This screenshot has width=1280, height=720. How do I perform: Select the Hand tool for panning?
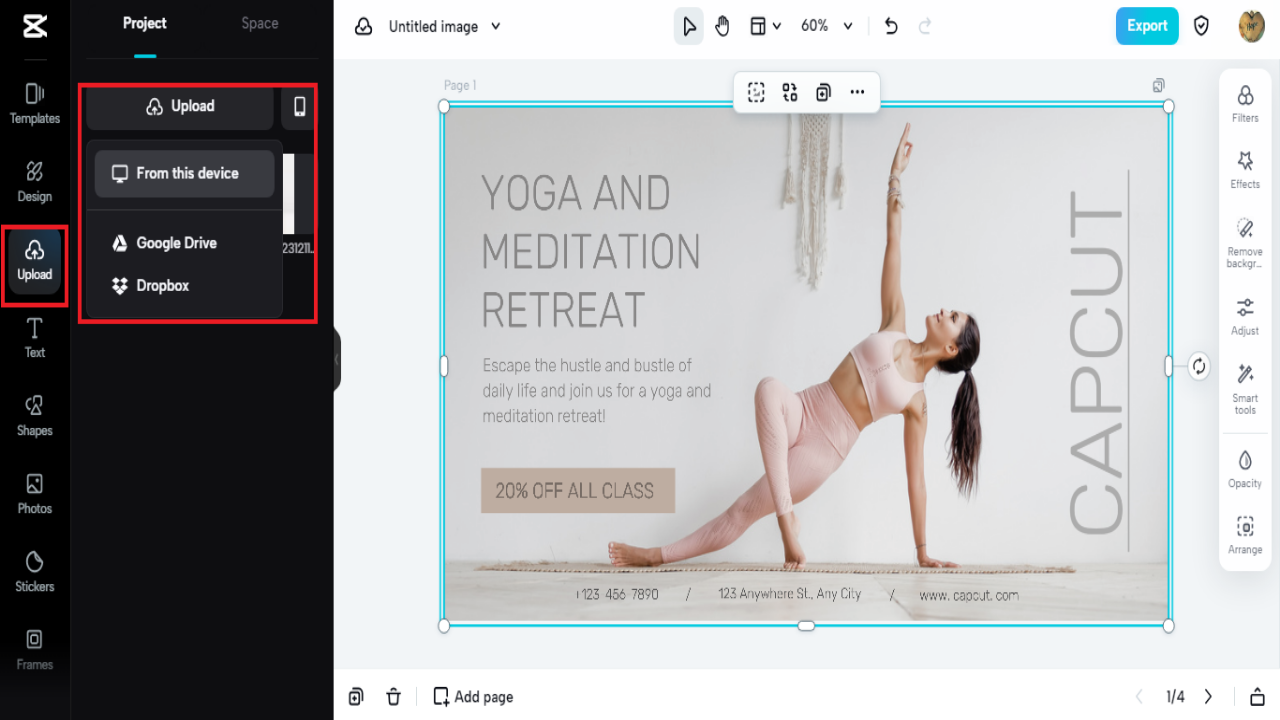pos(722,26)
